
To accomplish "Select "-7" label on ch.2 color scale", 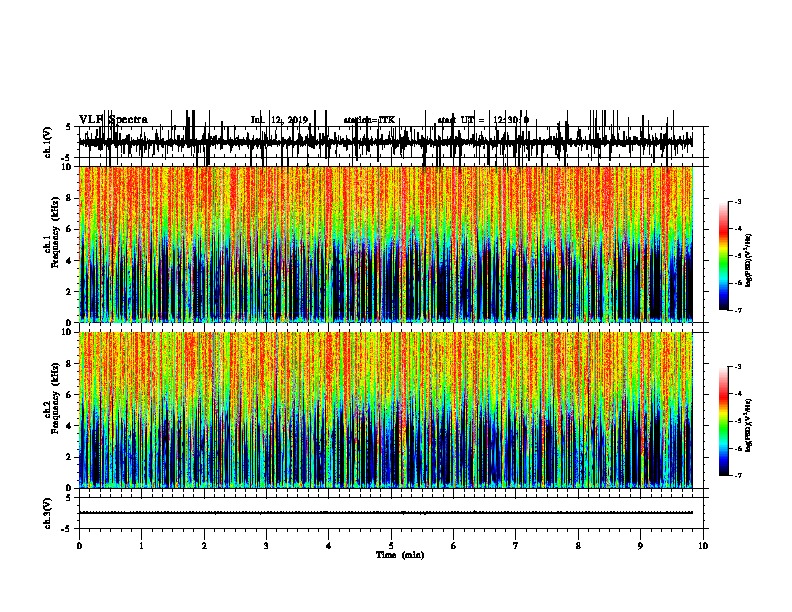I will pos(737,476).
